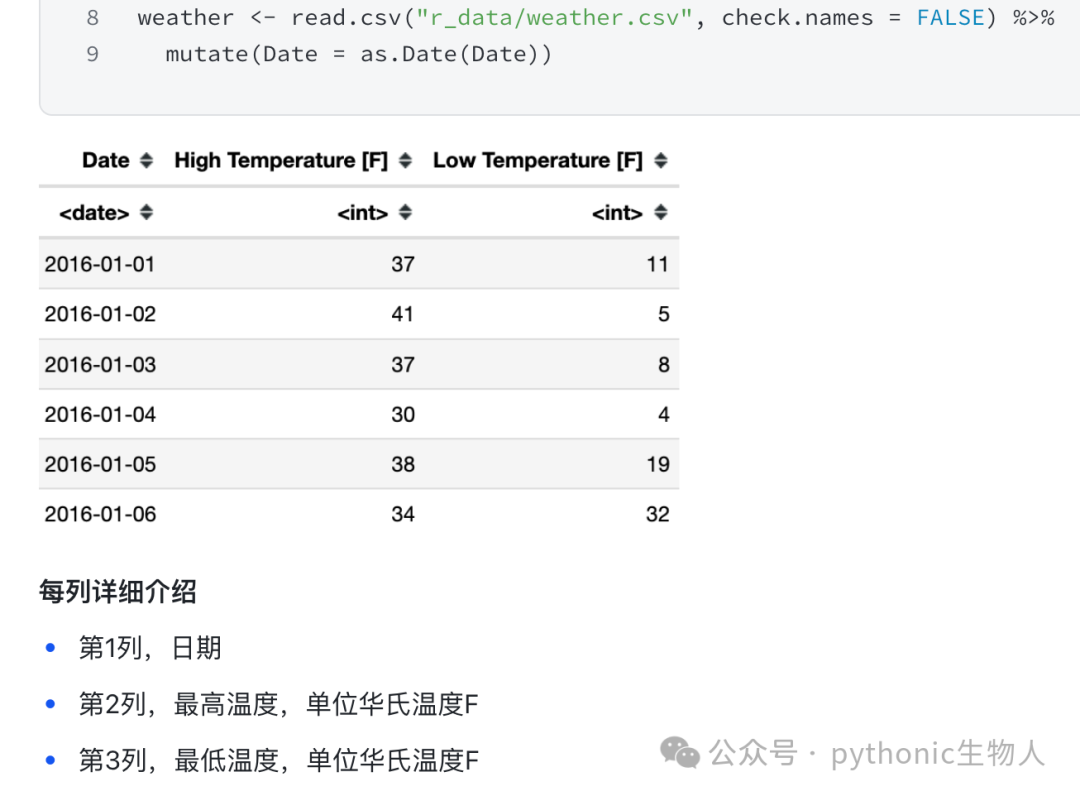Click the mutate(Date = as.Date(Date)) code line
The image size is (1080, 796).
click(359, 54)
